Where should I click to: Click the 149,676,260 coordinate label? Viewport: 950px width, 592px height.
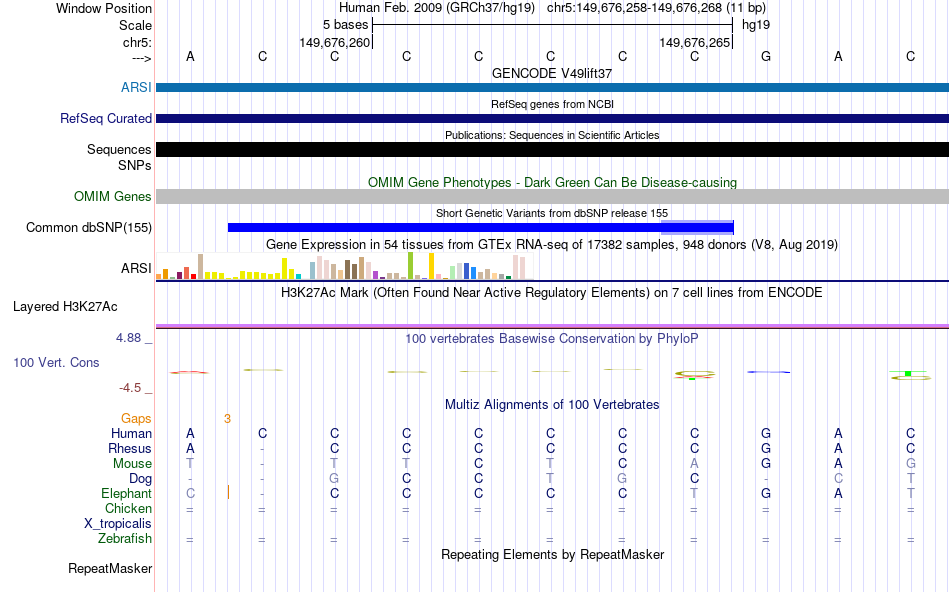(334, 42)
